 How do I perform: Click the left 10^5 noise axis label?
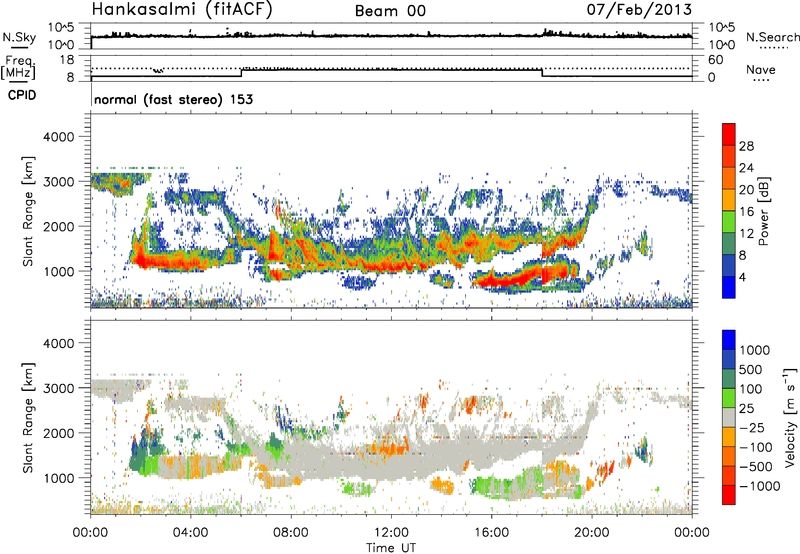click(61, 27)
